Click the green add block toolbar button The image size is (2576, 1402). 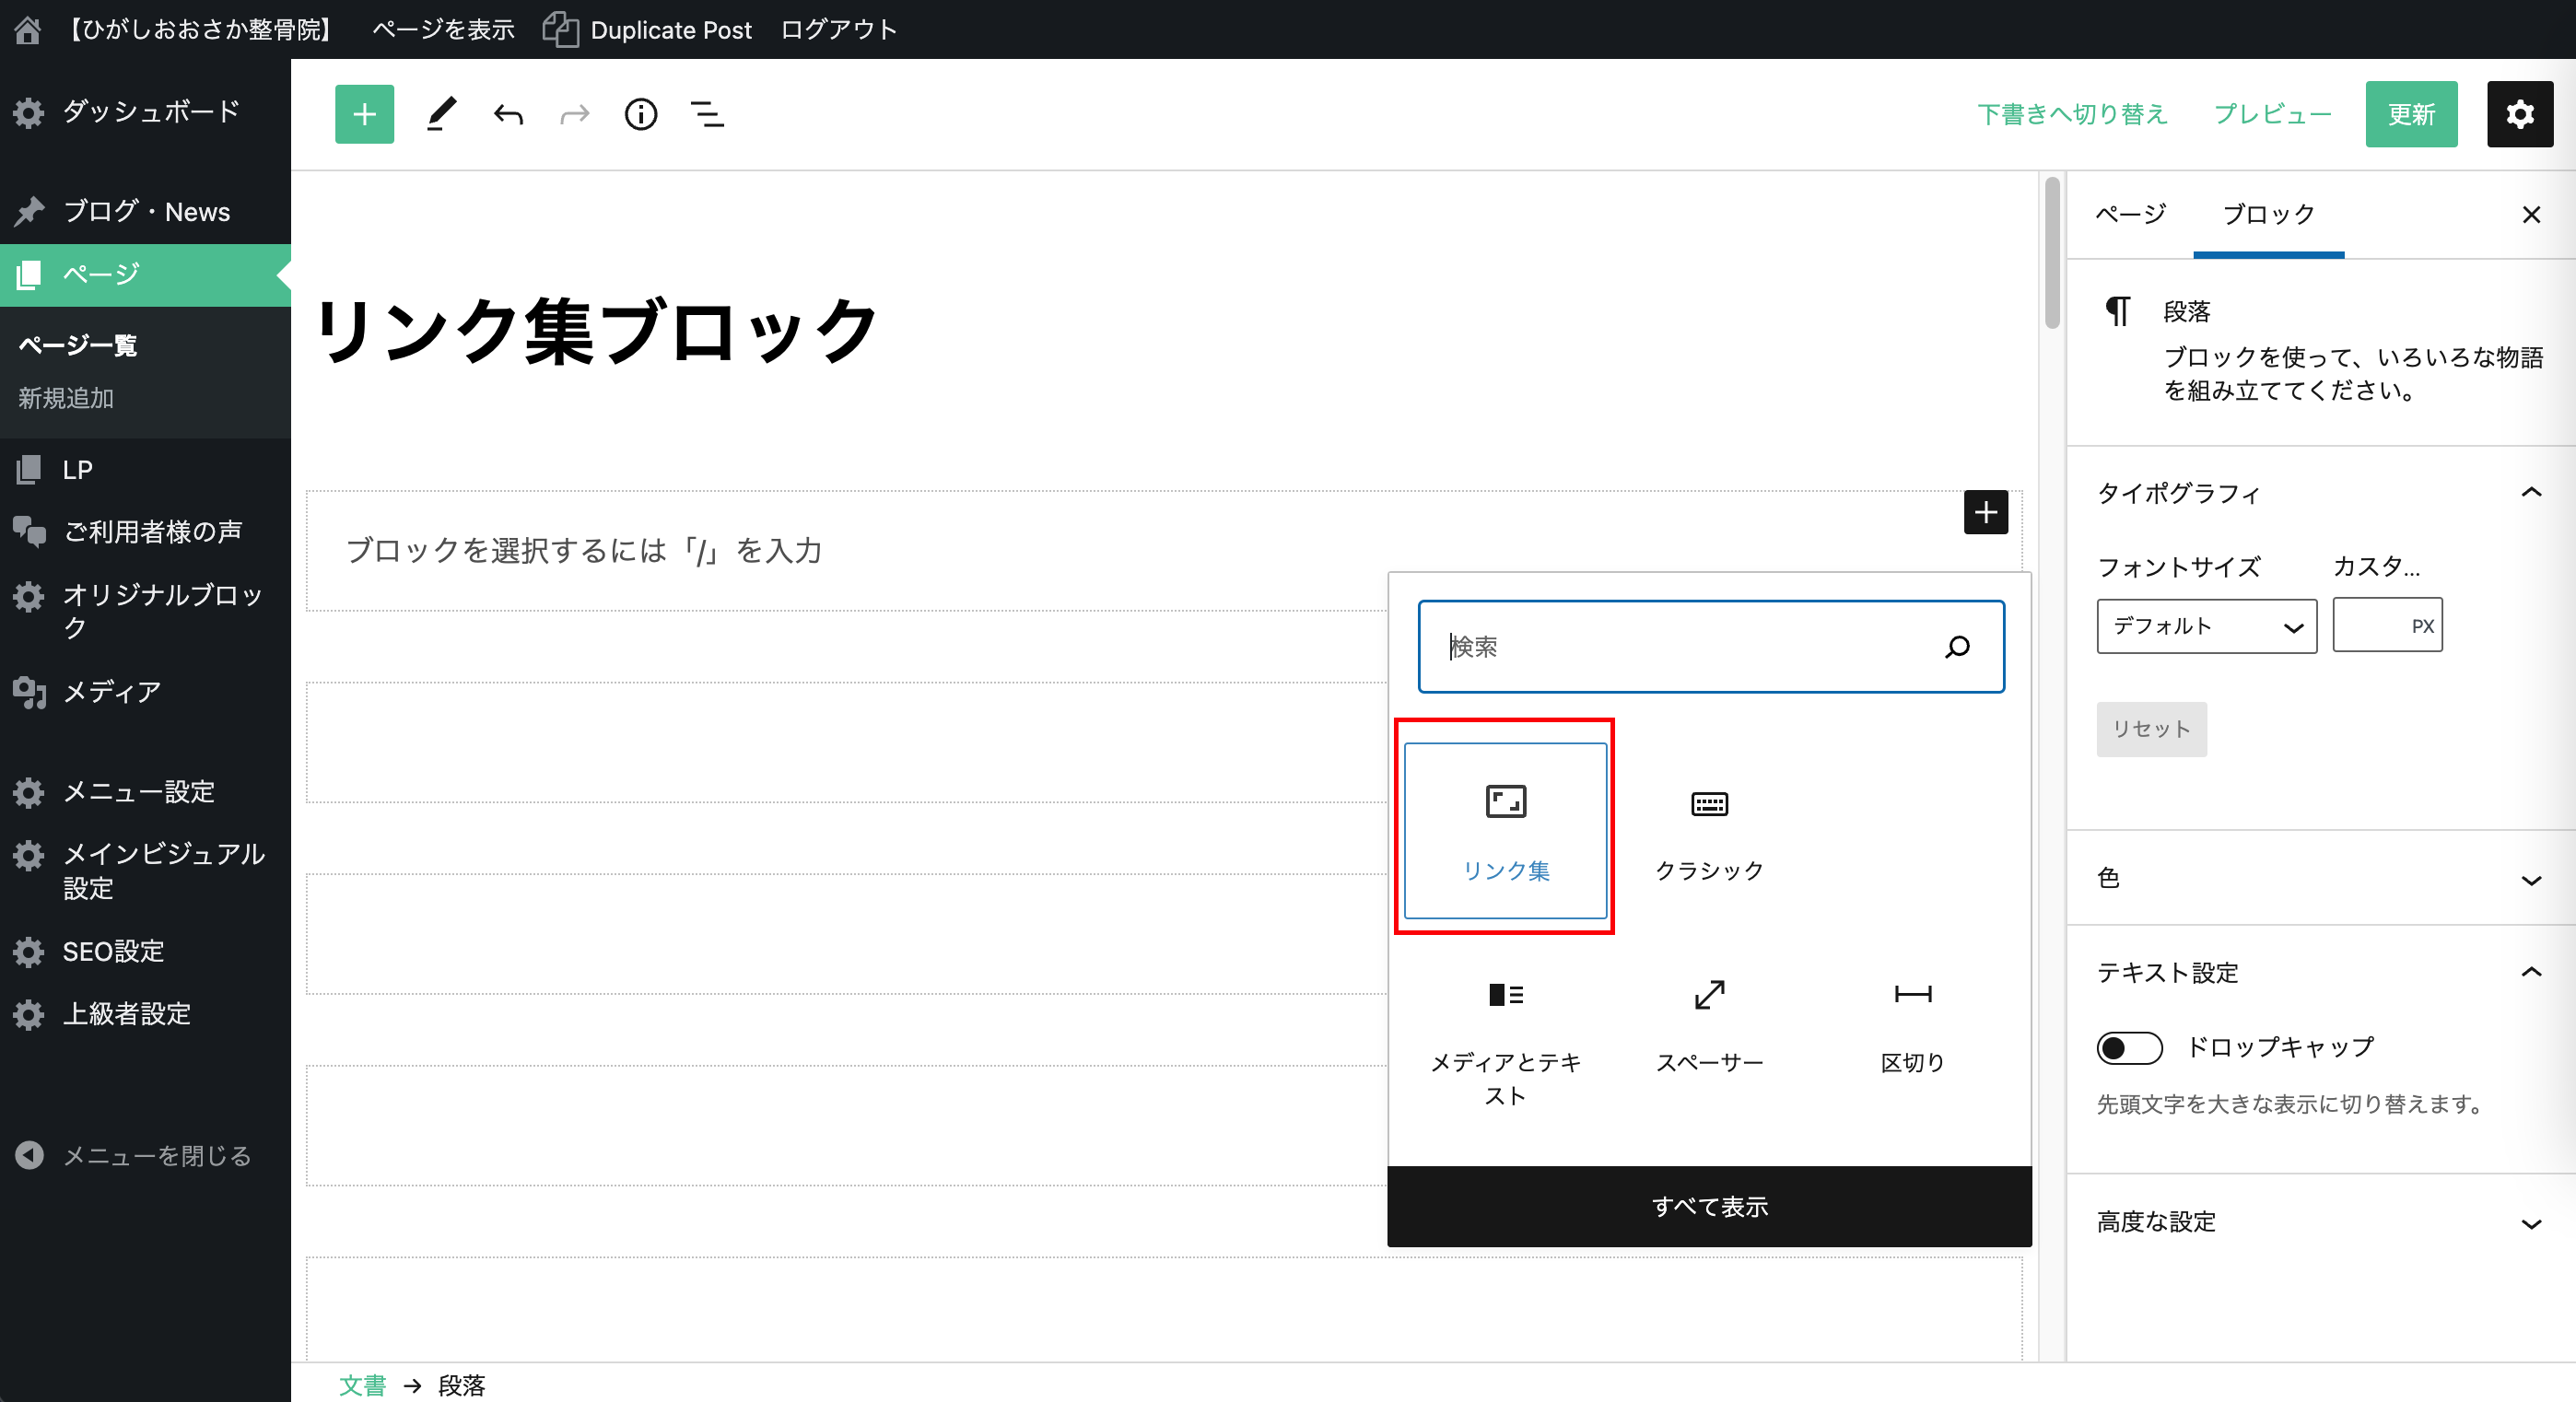(364, 114)
